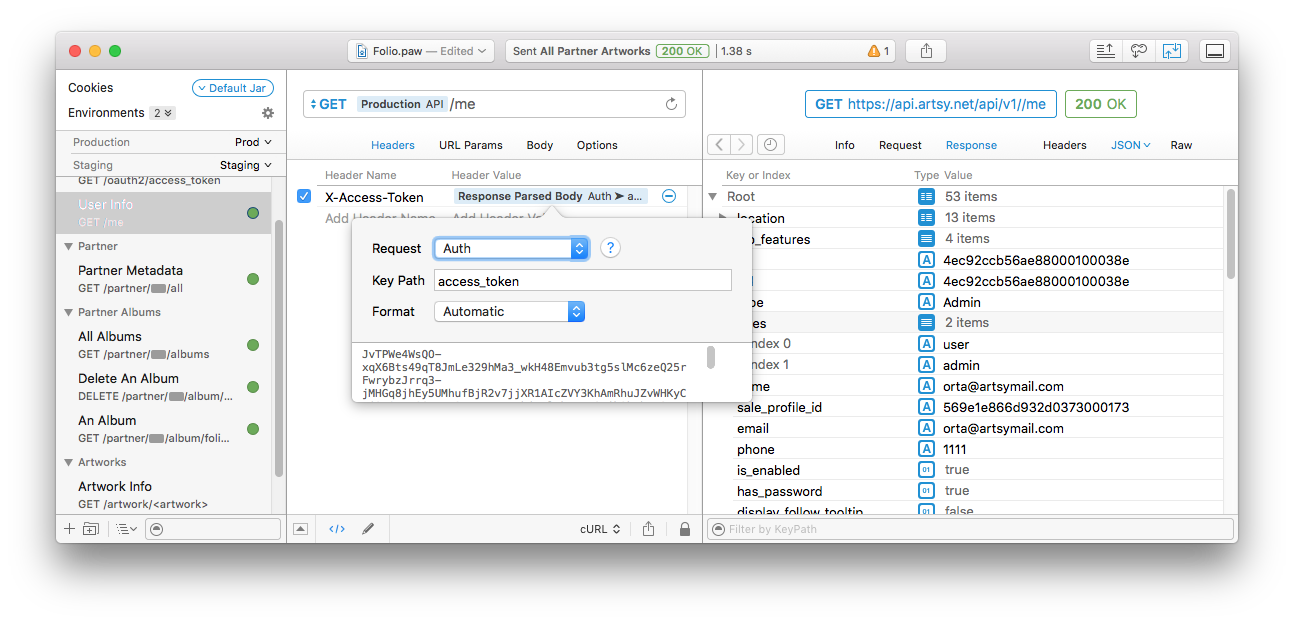This screenshot has height=623, width=1294.
Task: Open the request history clock button
Action: (770, 145)
